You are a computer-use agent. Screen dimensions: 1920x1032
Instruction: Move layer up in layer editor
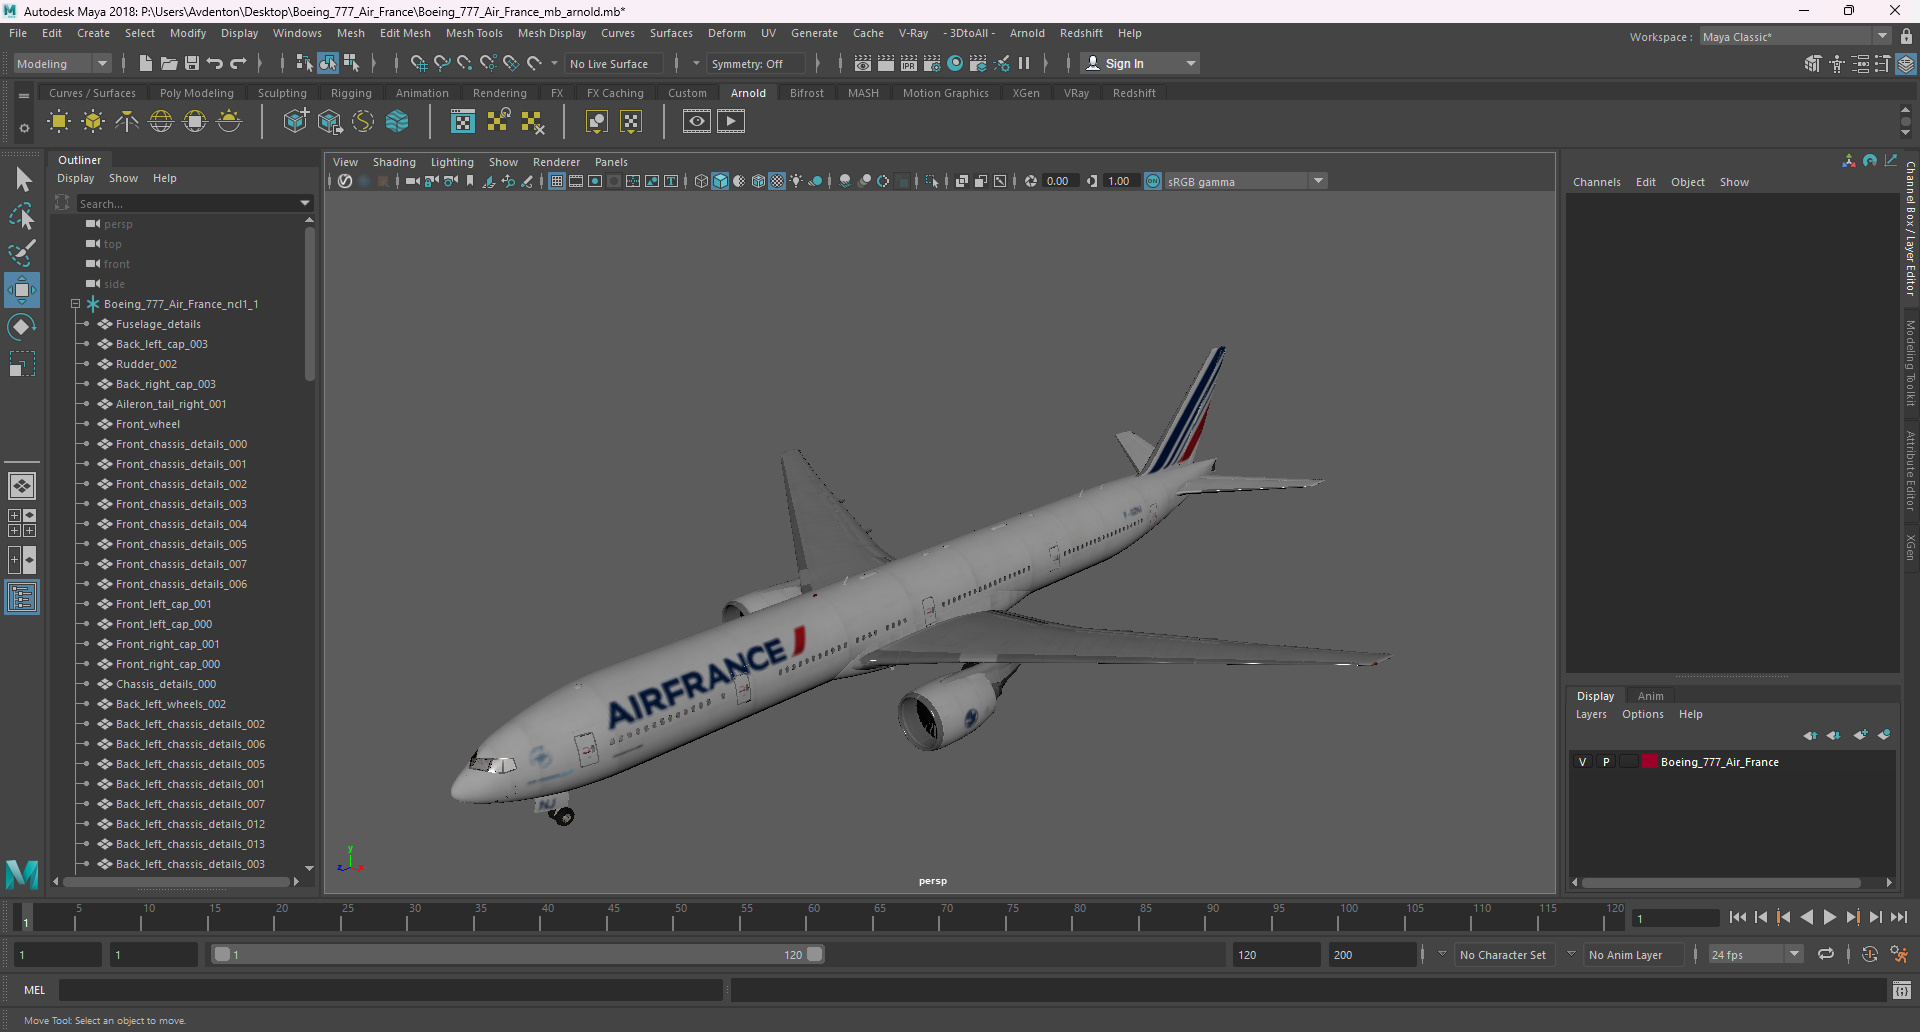click(1811, 735)
